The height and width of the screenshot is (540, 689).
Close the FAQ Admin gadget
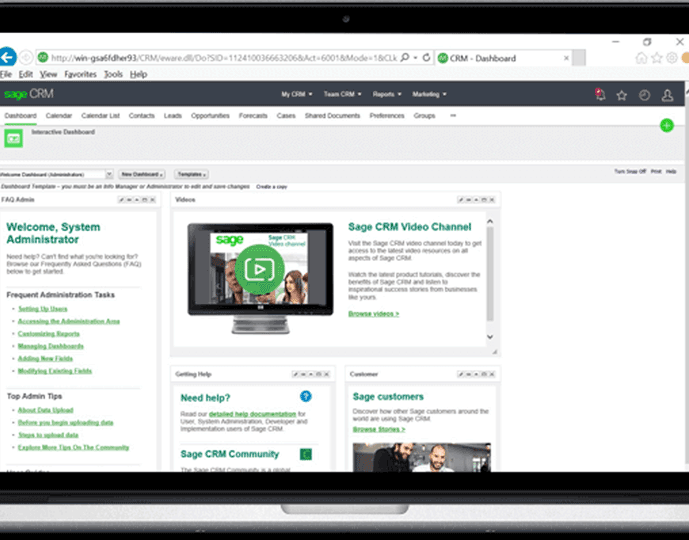[x=152, y=200]
